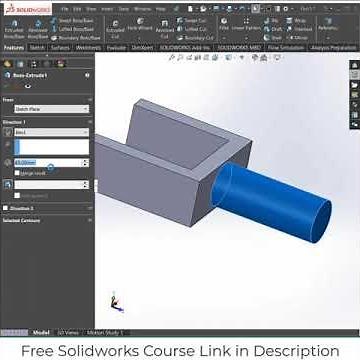Screen dimensions: 360x360
Task: Toggle the Draft outward checkbox
Action: (x=17, y=195)
